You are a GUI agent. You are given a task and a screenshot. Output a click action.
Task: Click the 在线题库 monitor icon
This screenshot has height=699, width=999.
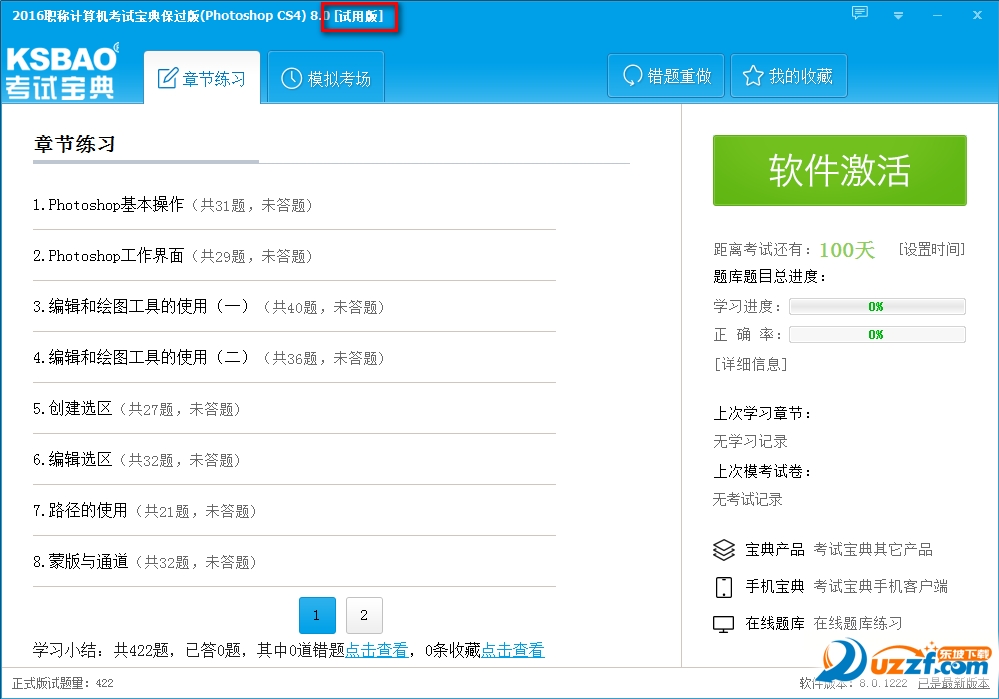(x=724, y=624)
